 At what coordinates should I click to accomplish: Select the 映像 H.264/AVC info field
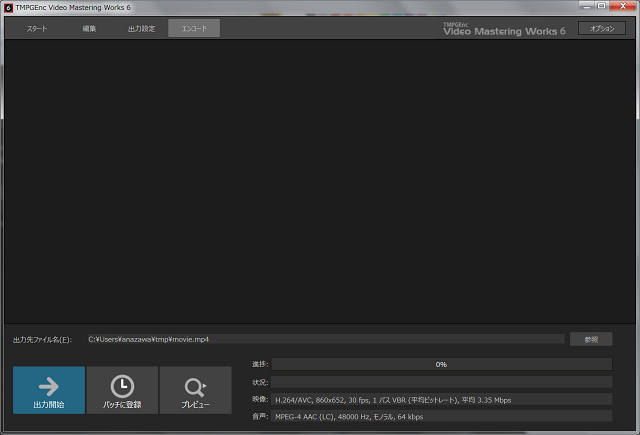tap(441, 399)
